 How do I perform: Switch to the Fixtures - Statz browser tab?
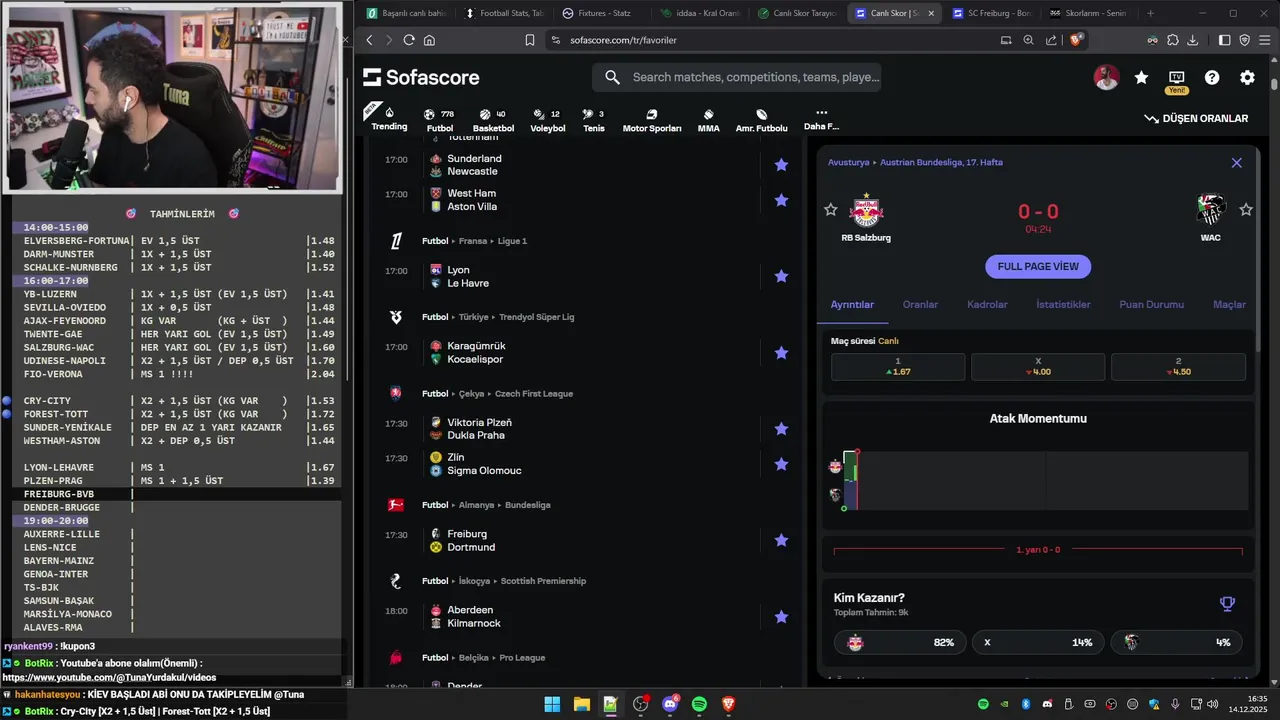pyautogui.click(x=603, y=13)
